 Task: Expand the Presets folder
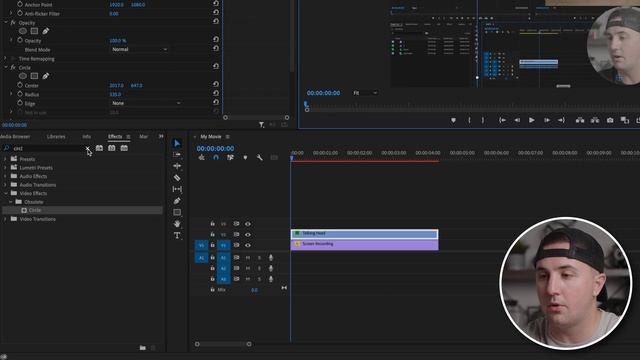[x=5, y=159]
